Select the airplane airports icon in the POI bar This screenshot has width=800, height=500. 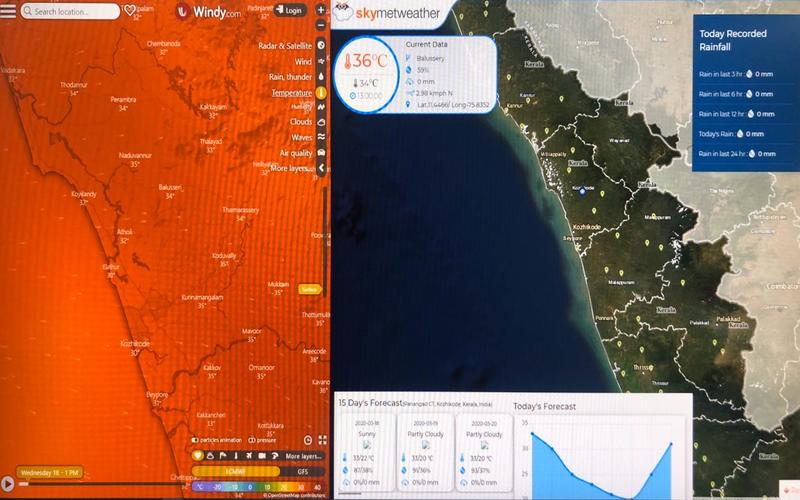(248, 456)
